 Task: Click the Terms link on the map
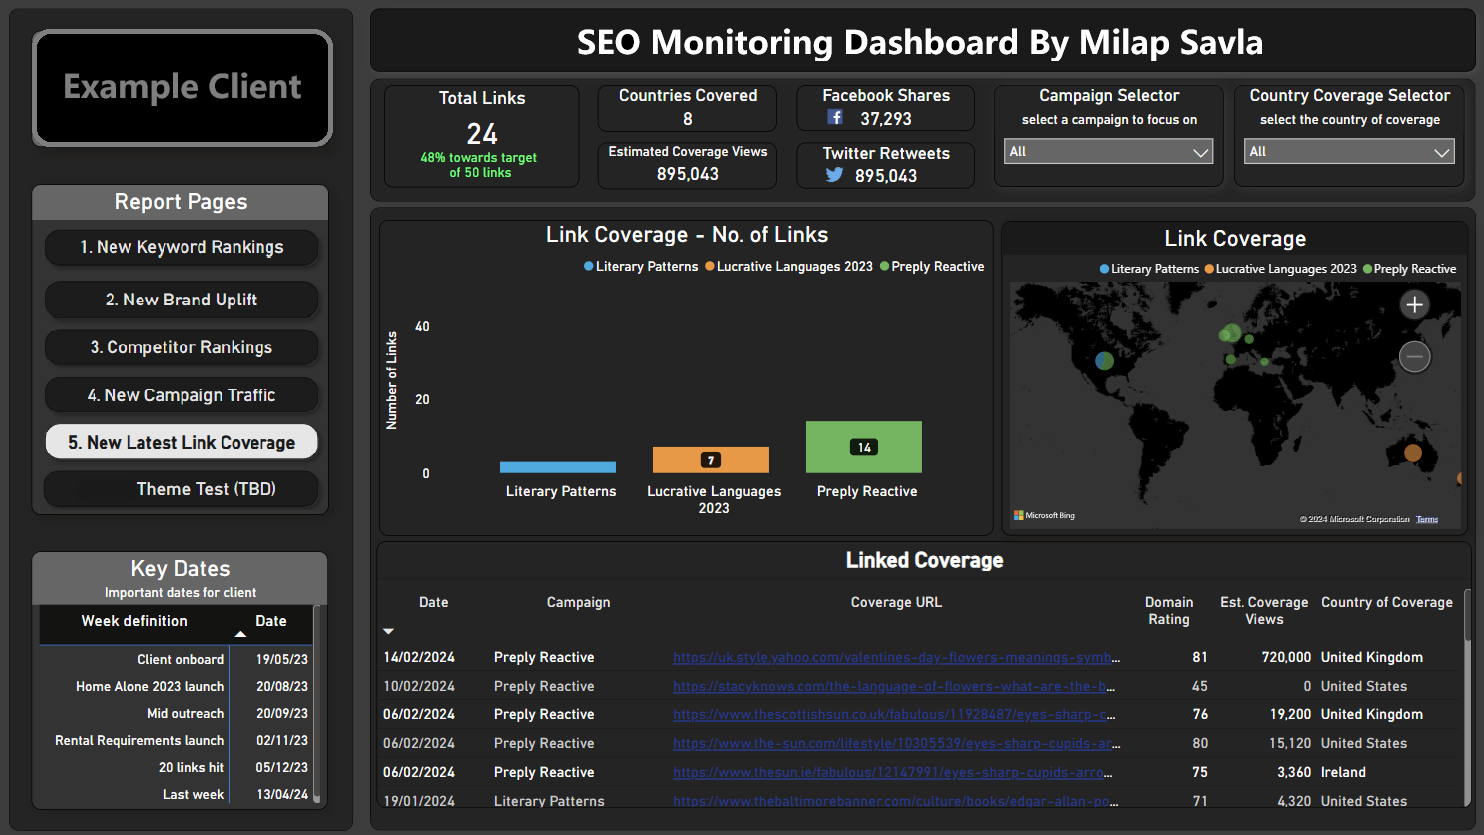pos(1427,519)
